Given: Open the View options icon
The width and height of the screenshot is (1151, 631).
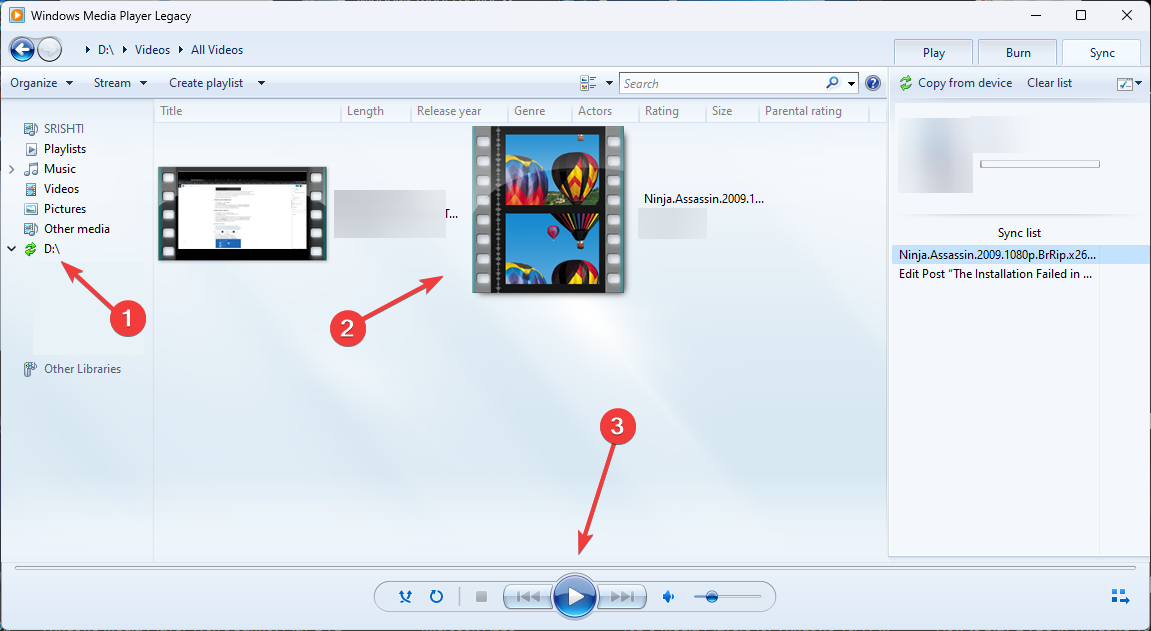Looking at the screenshot, I should pos(588,83).
